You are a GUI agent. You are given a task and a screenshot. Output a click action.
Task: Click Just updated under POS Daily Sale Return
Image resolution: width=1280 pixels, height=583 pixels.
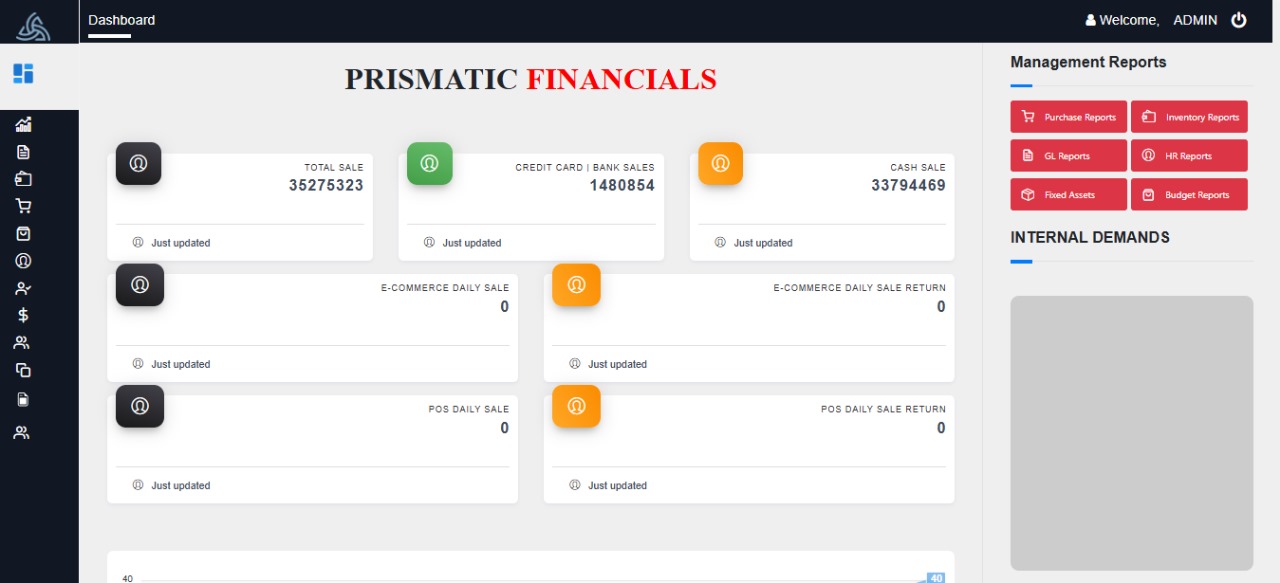click(x=617, y=486)
